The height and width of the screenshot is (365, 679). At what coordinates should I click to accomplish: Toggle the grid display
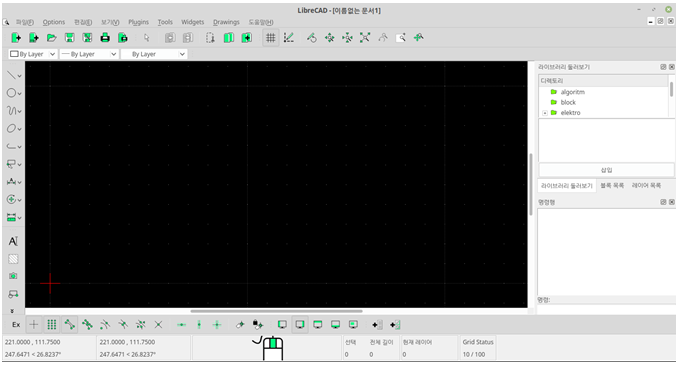point(271,38)
